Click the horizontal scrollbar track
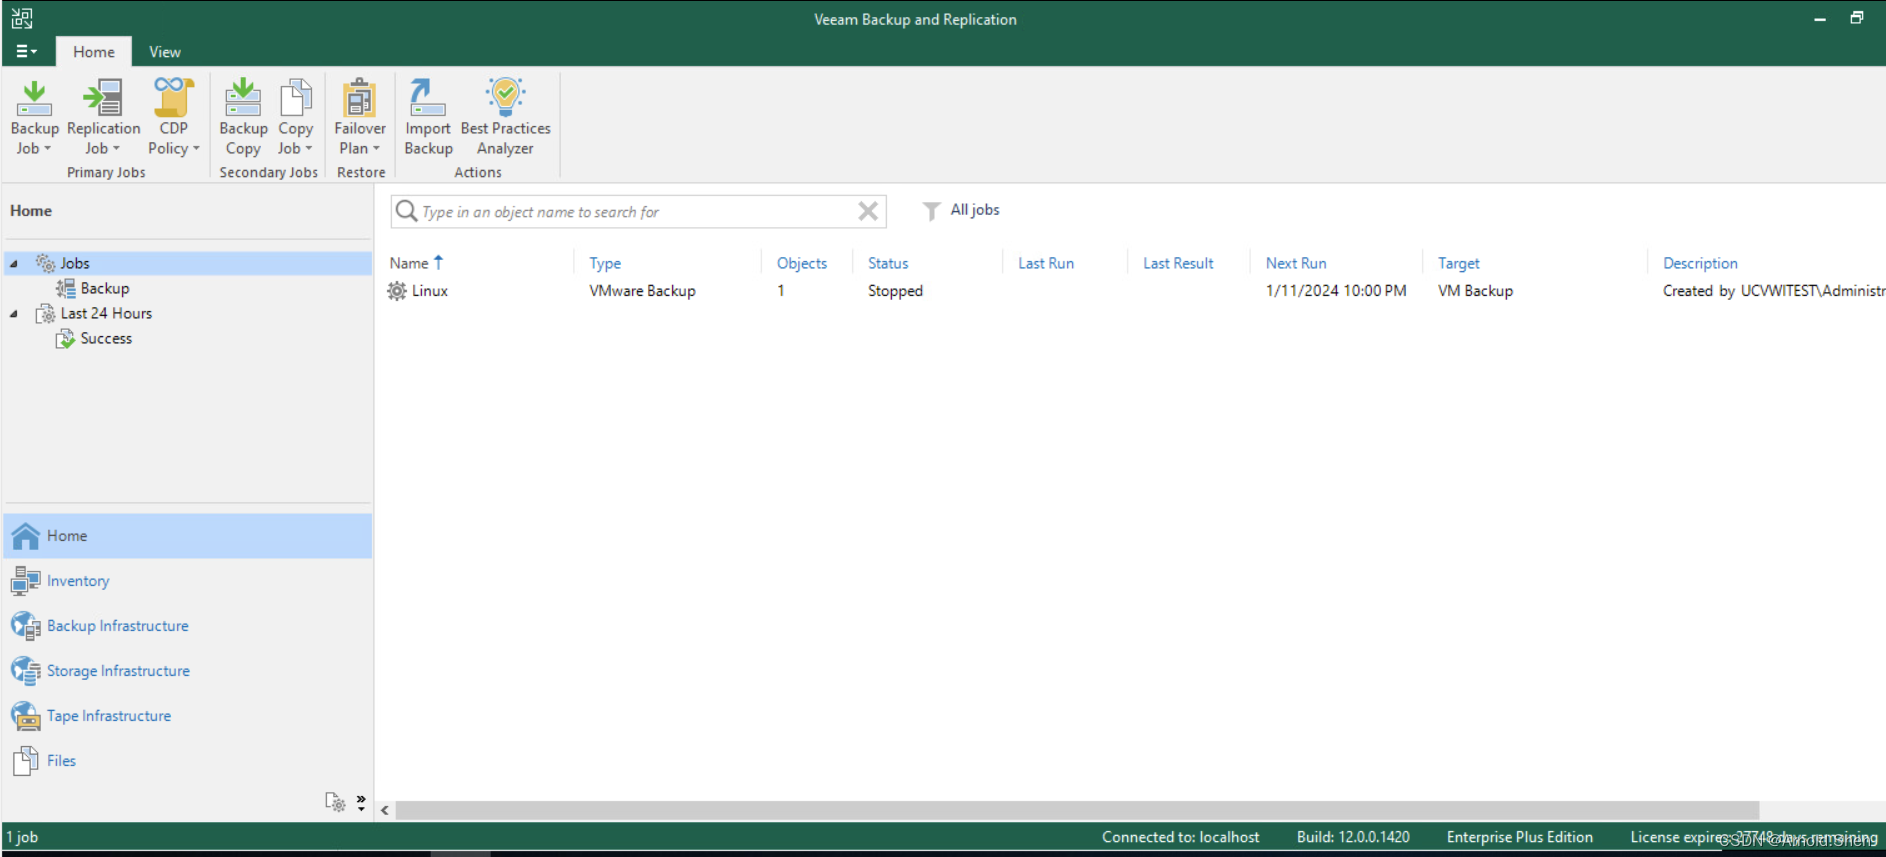This screenshot has height=857, width=1886. [1822, 810]
